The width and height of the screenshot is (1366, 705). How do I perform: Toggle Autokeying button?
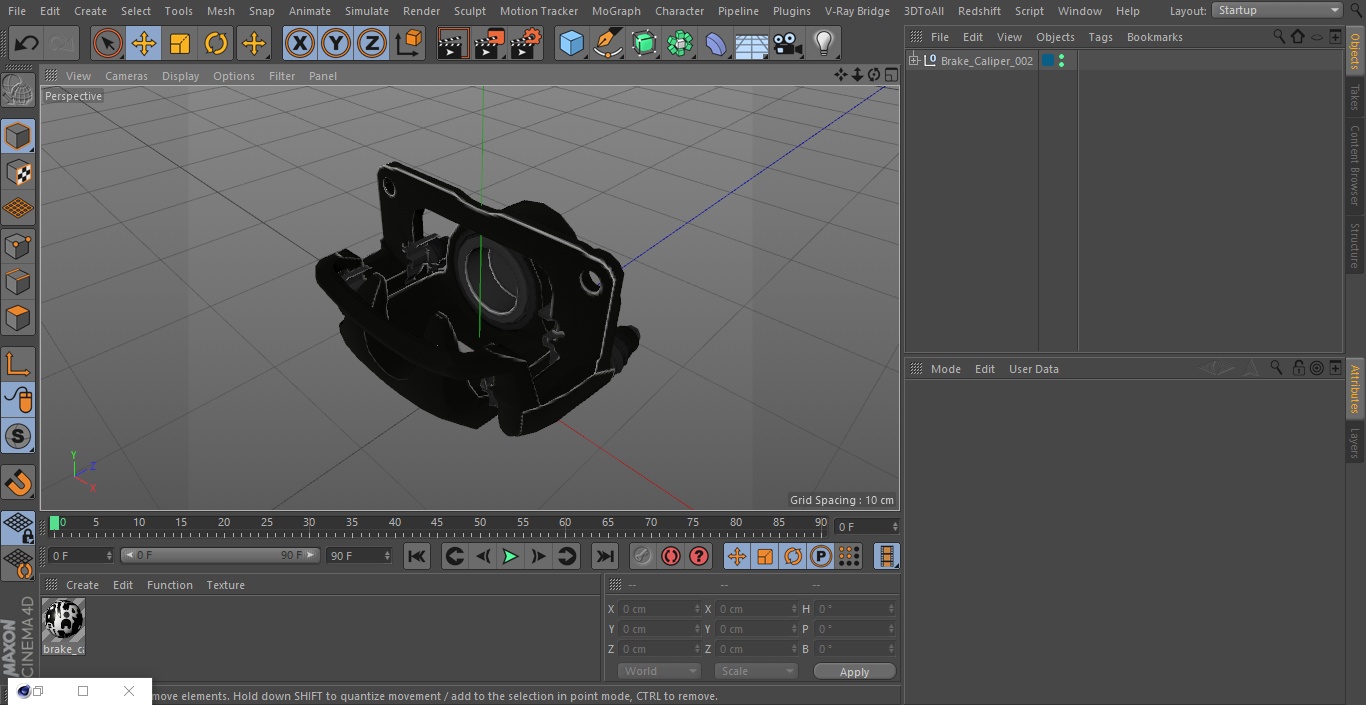tap(671, 556)
